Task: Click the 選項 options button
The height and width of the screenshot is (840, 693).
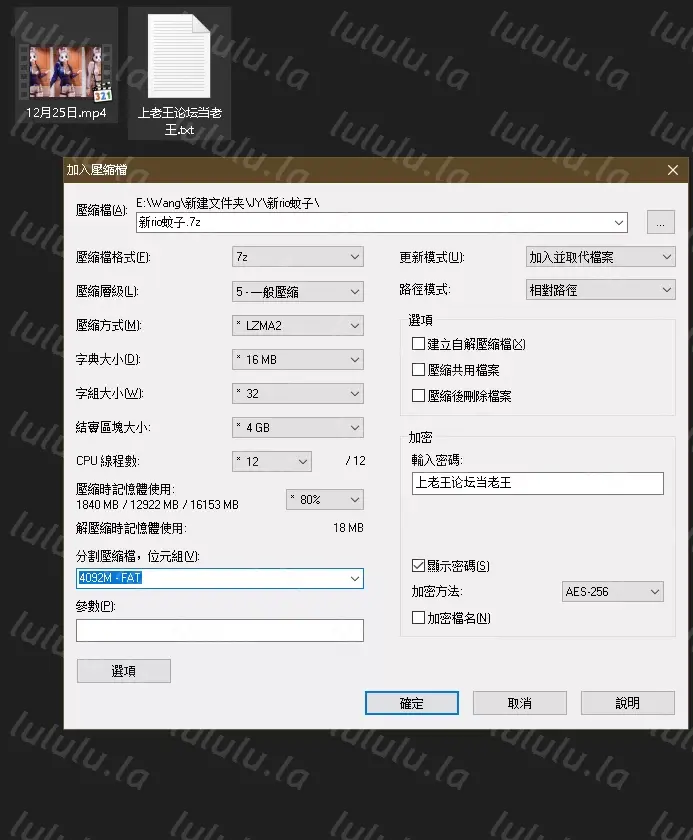Action: coord(124,671)
